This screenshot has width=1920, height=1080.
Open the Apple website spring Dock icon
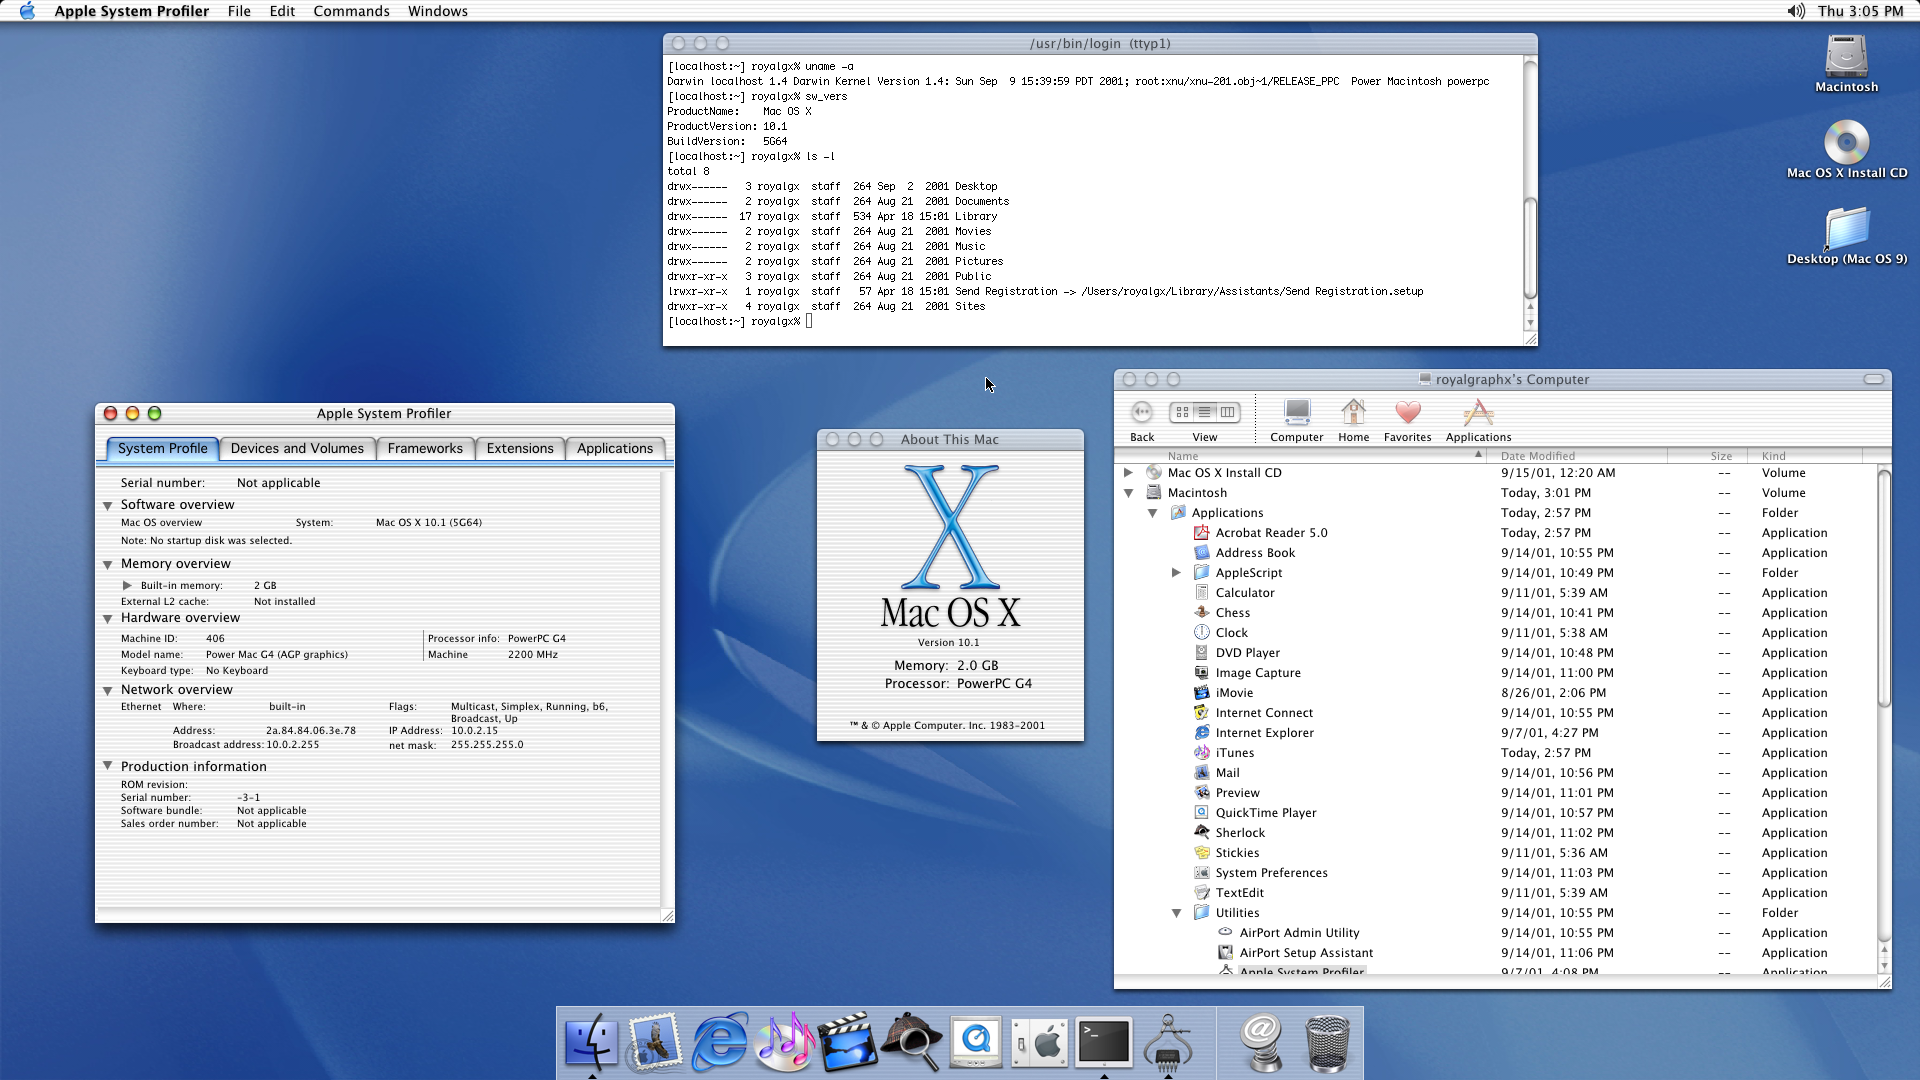[1263, 1043]
